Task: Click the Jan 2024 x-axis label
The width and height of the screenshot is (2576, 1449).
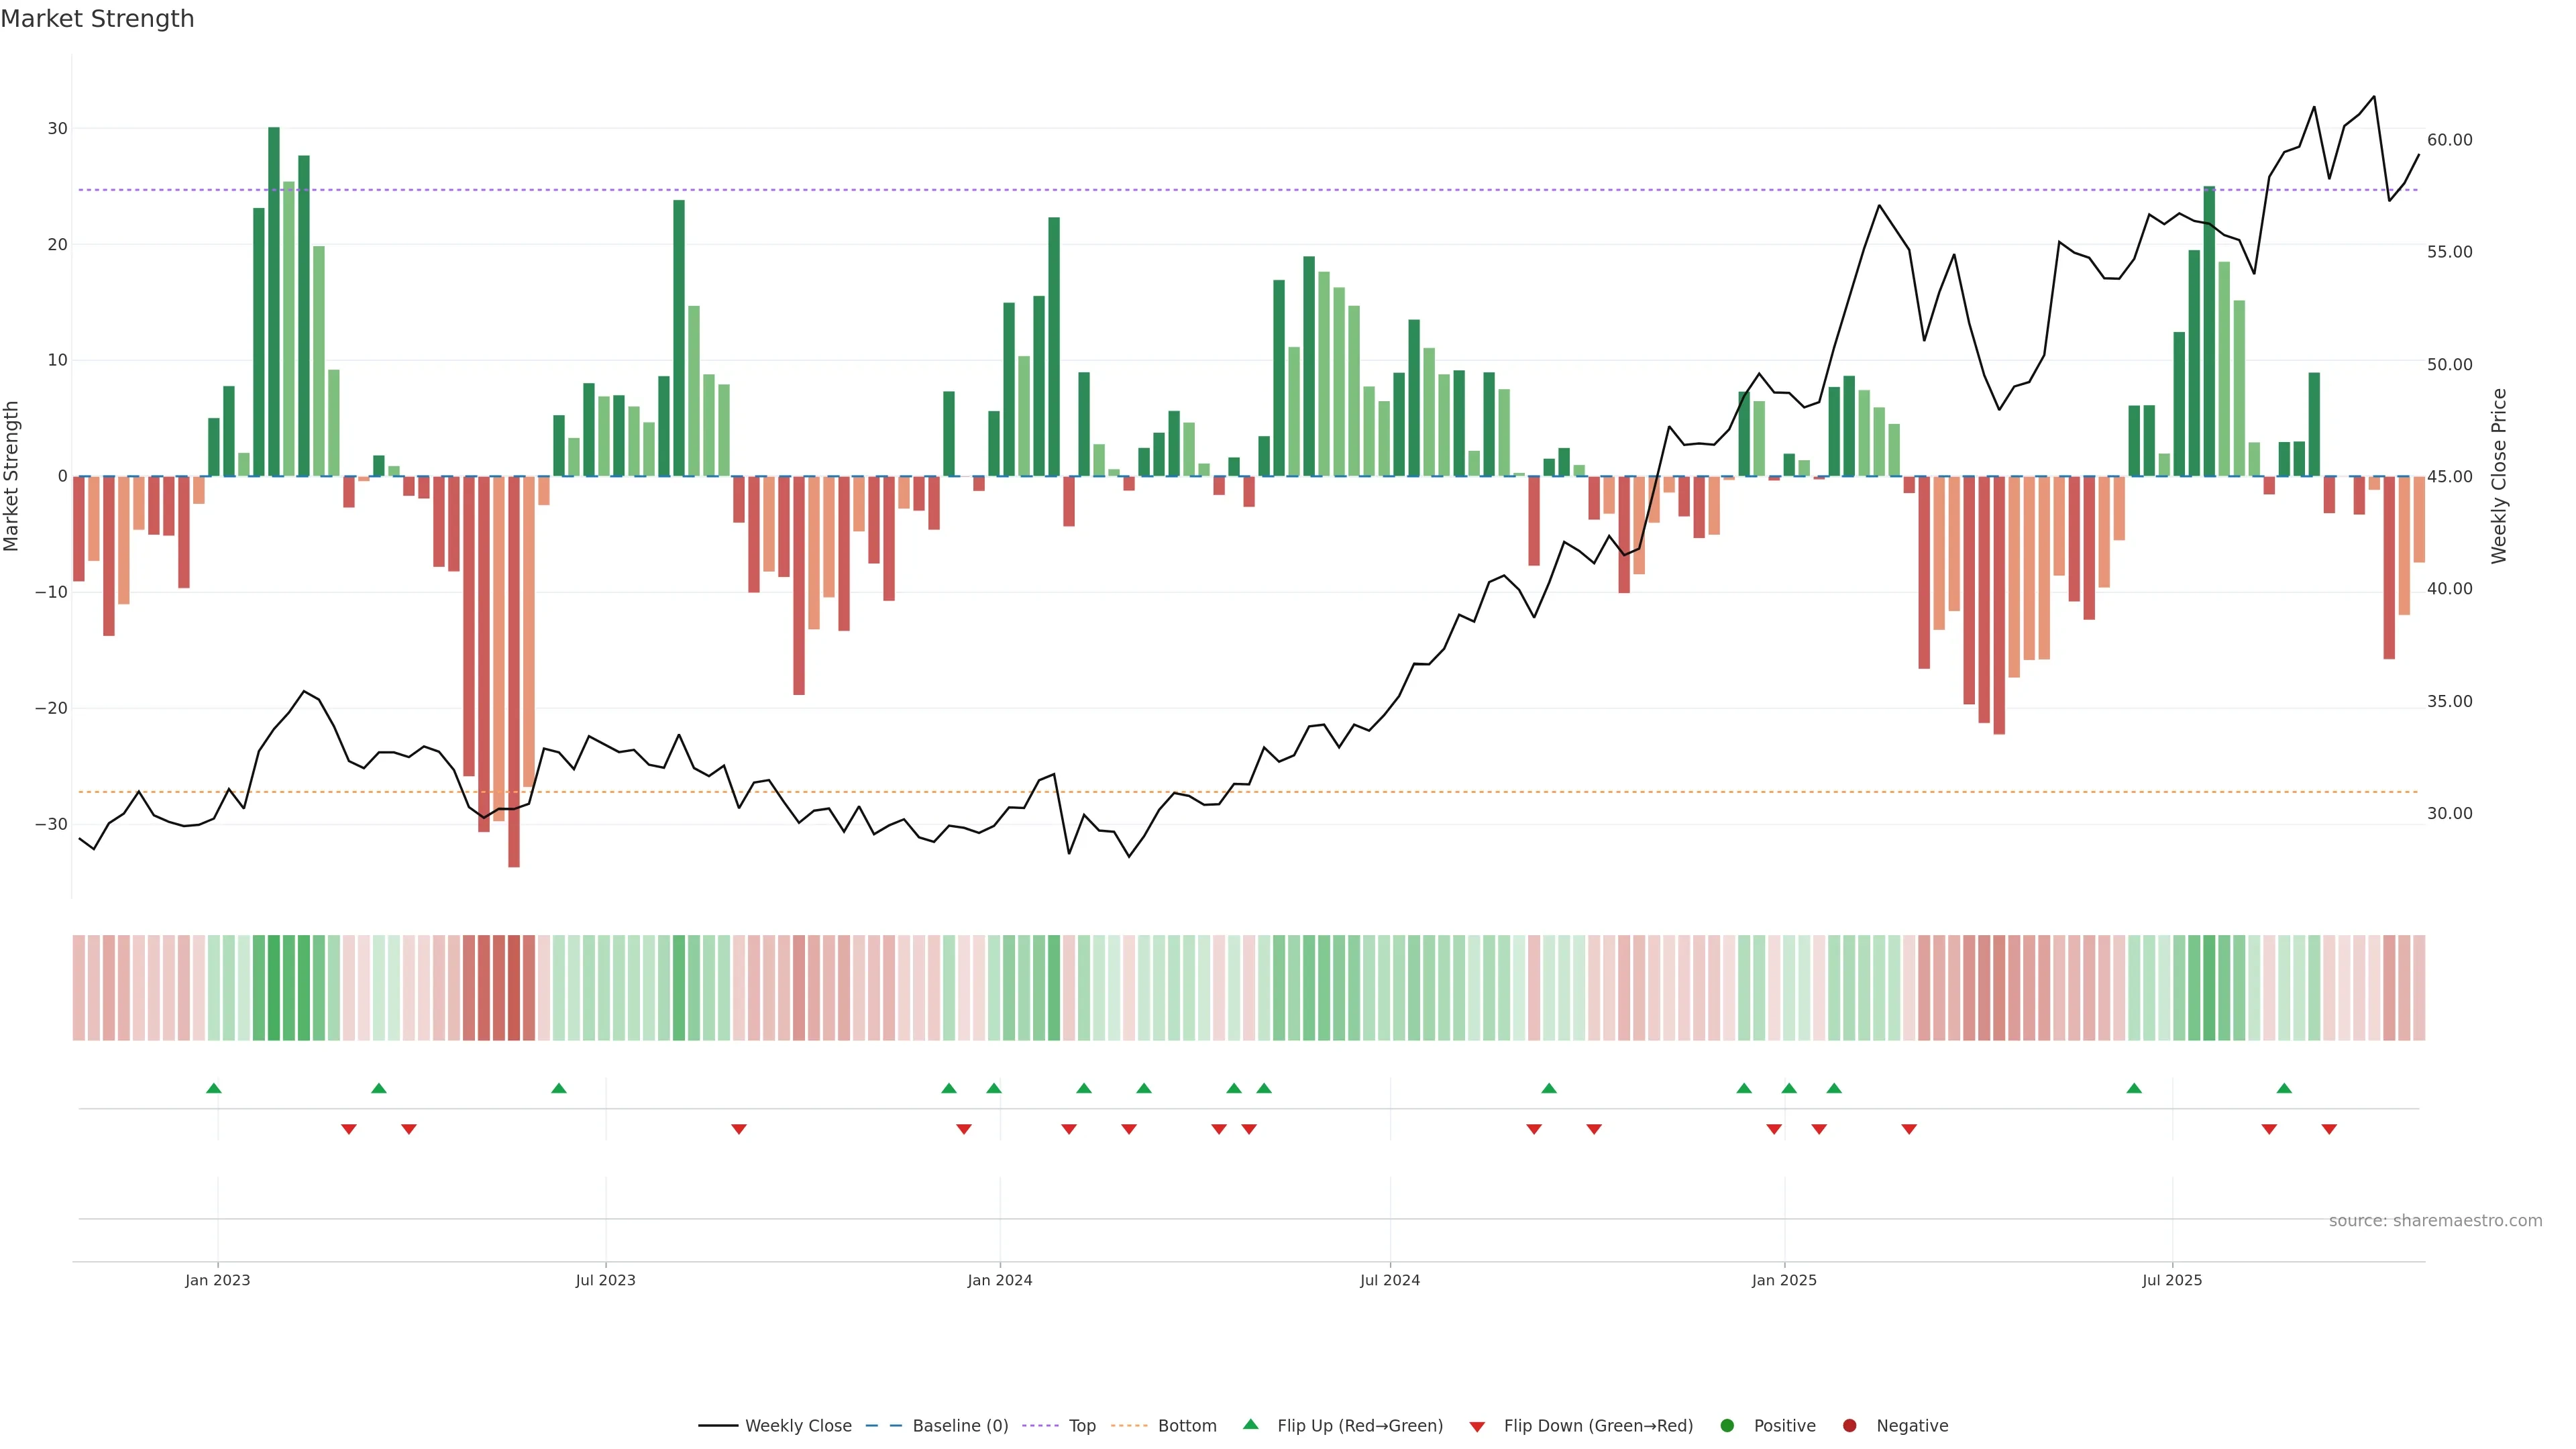Action: (999, 1280)
